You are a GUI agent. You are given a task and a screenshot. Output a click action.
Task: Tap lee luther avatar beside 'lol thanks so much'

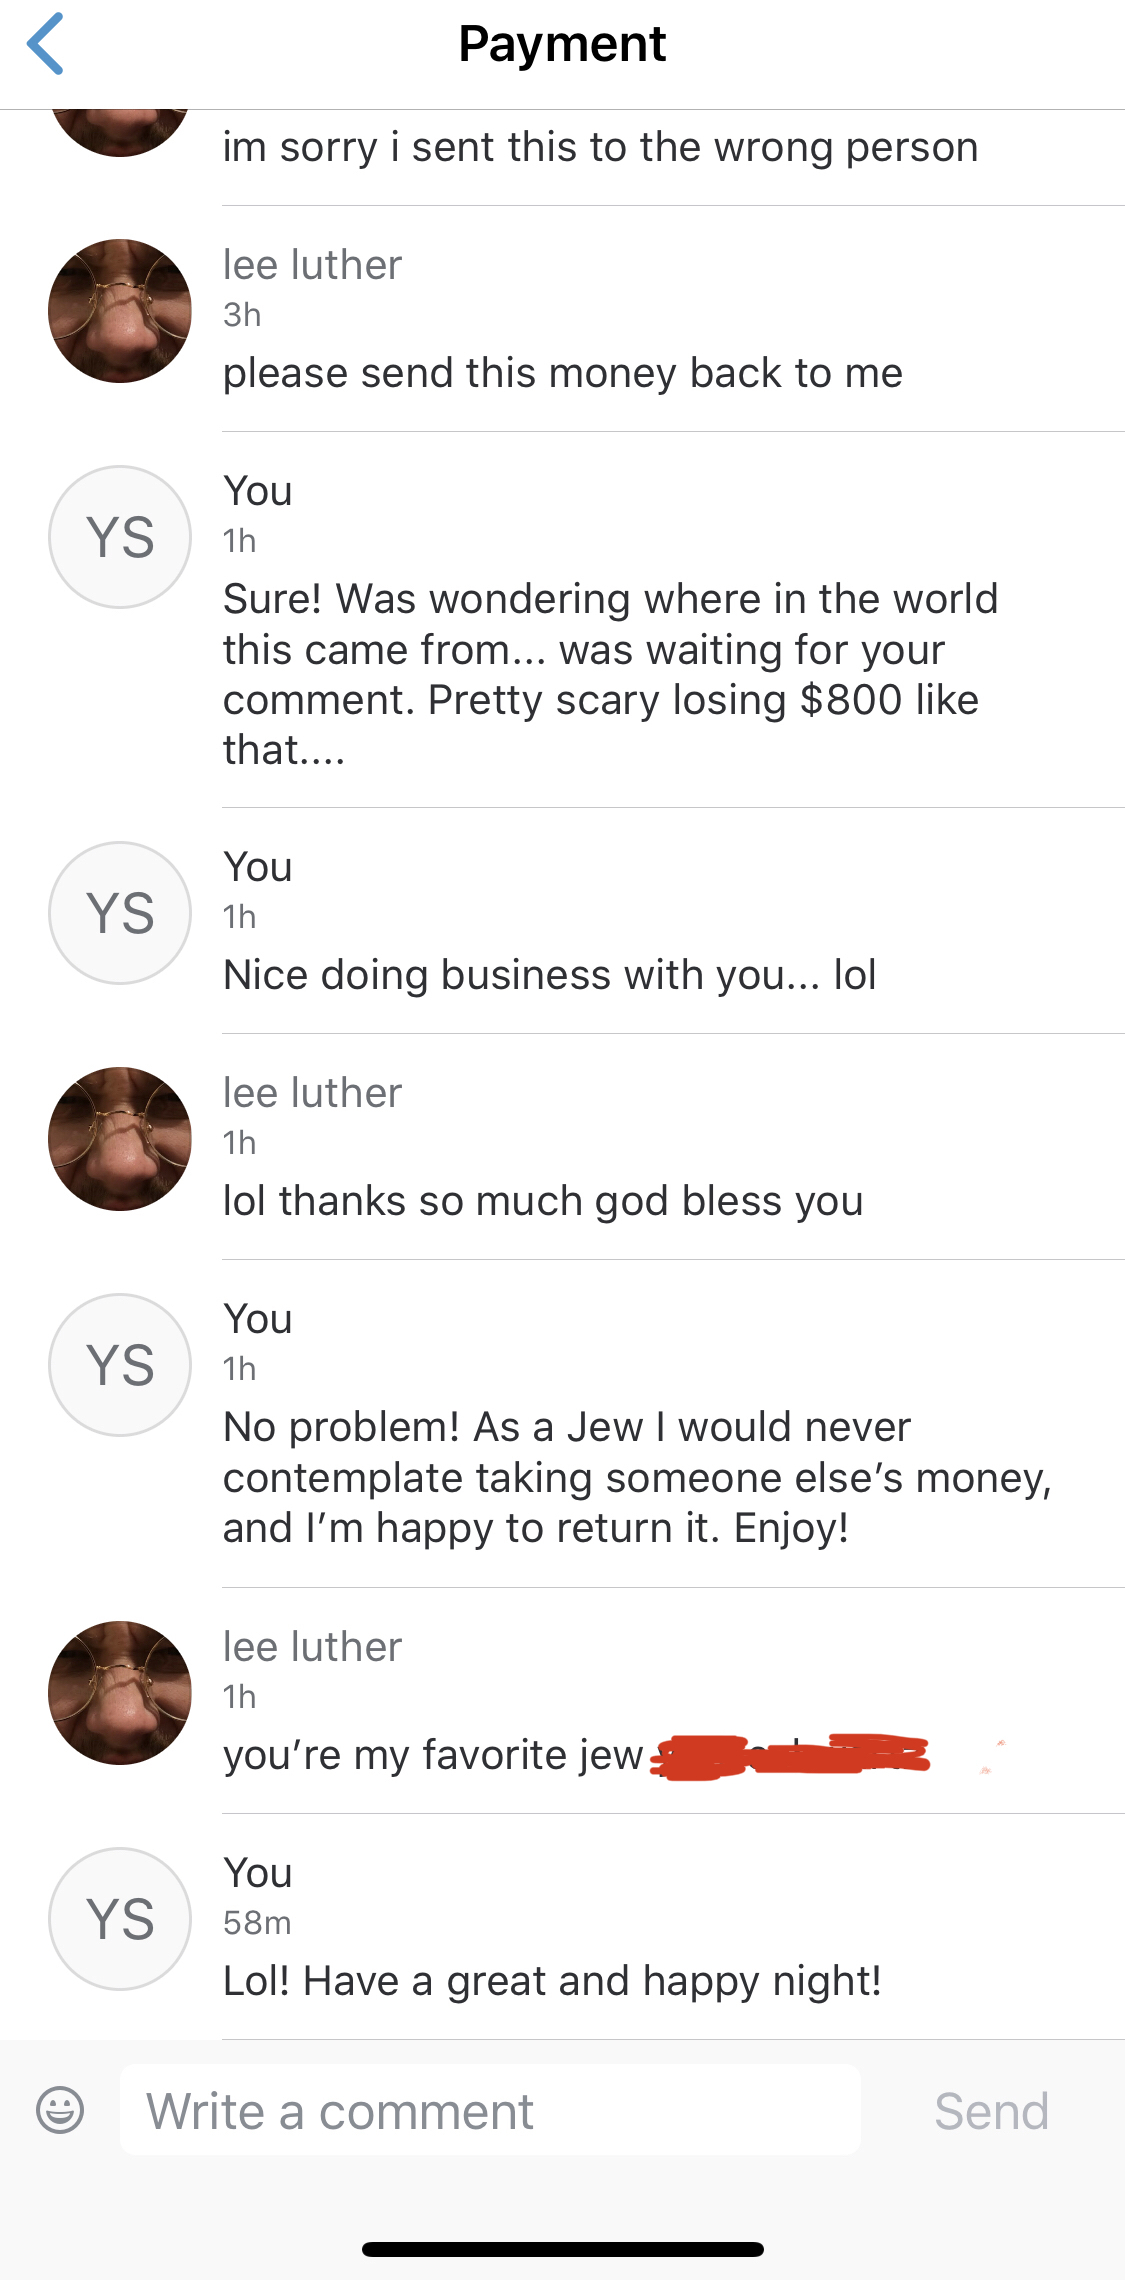pos(120,1139)
